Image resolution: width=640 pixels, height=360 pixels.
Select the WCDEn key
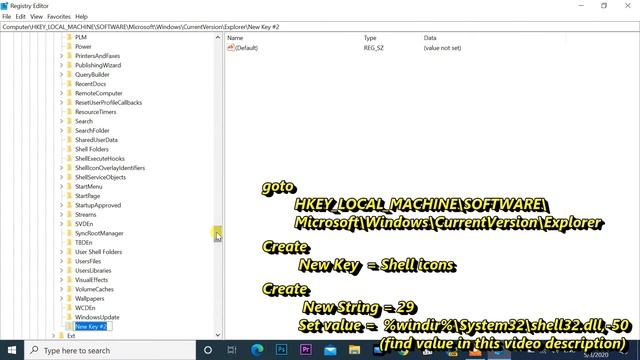85,308
